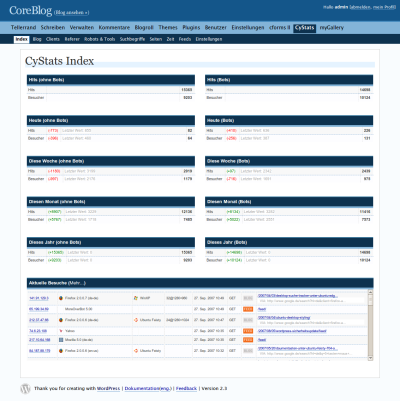Viewport: 400px width, 401px height.
Task: Click the orange FEED badge in the Yahoo row
Action: click(248, 331)
